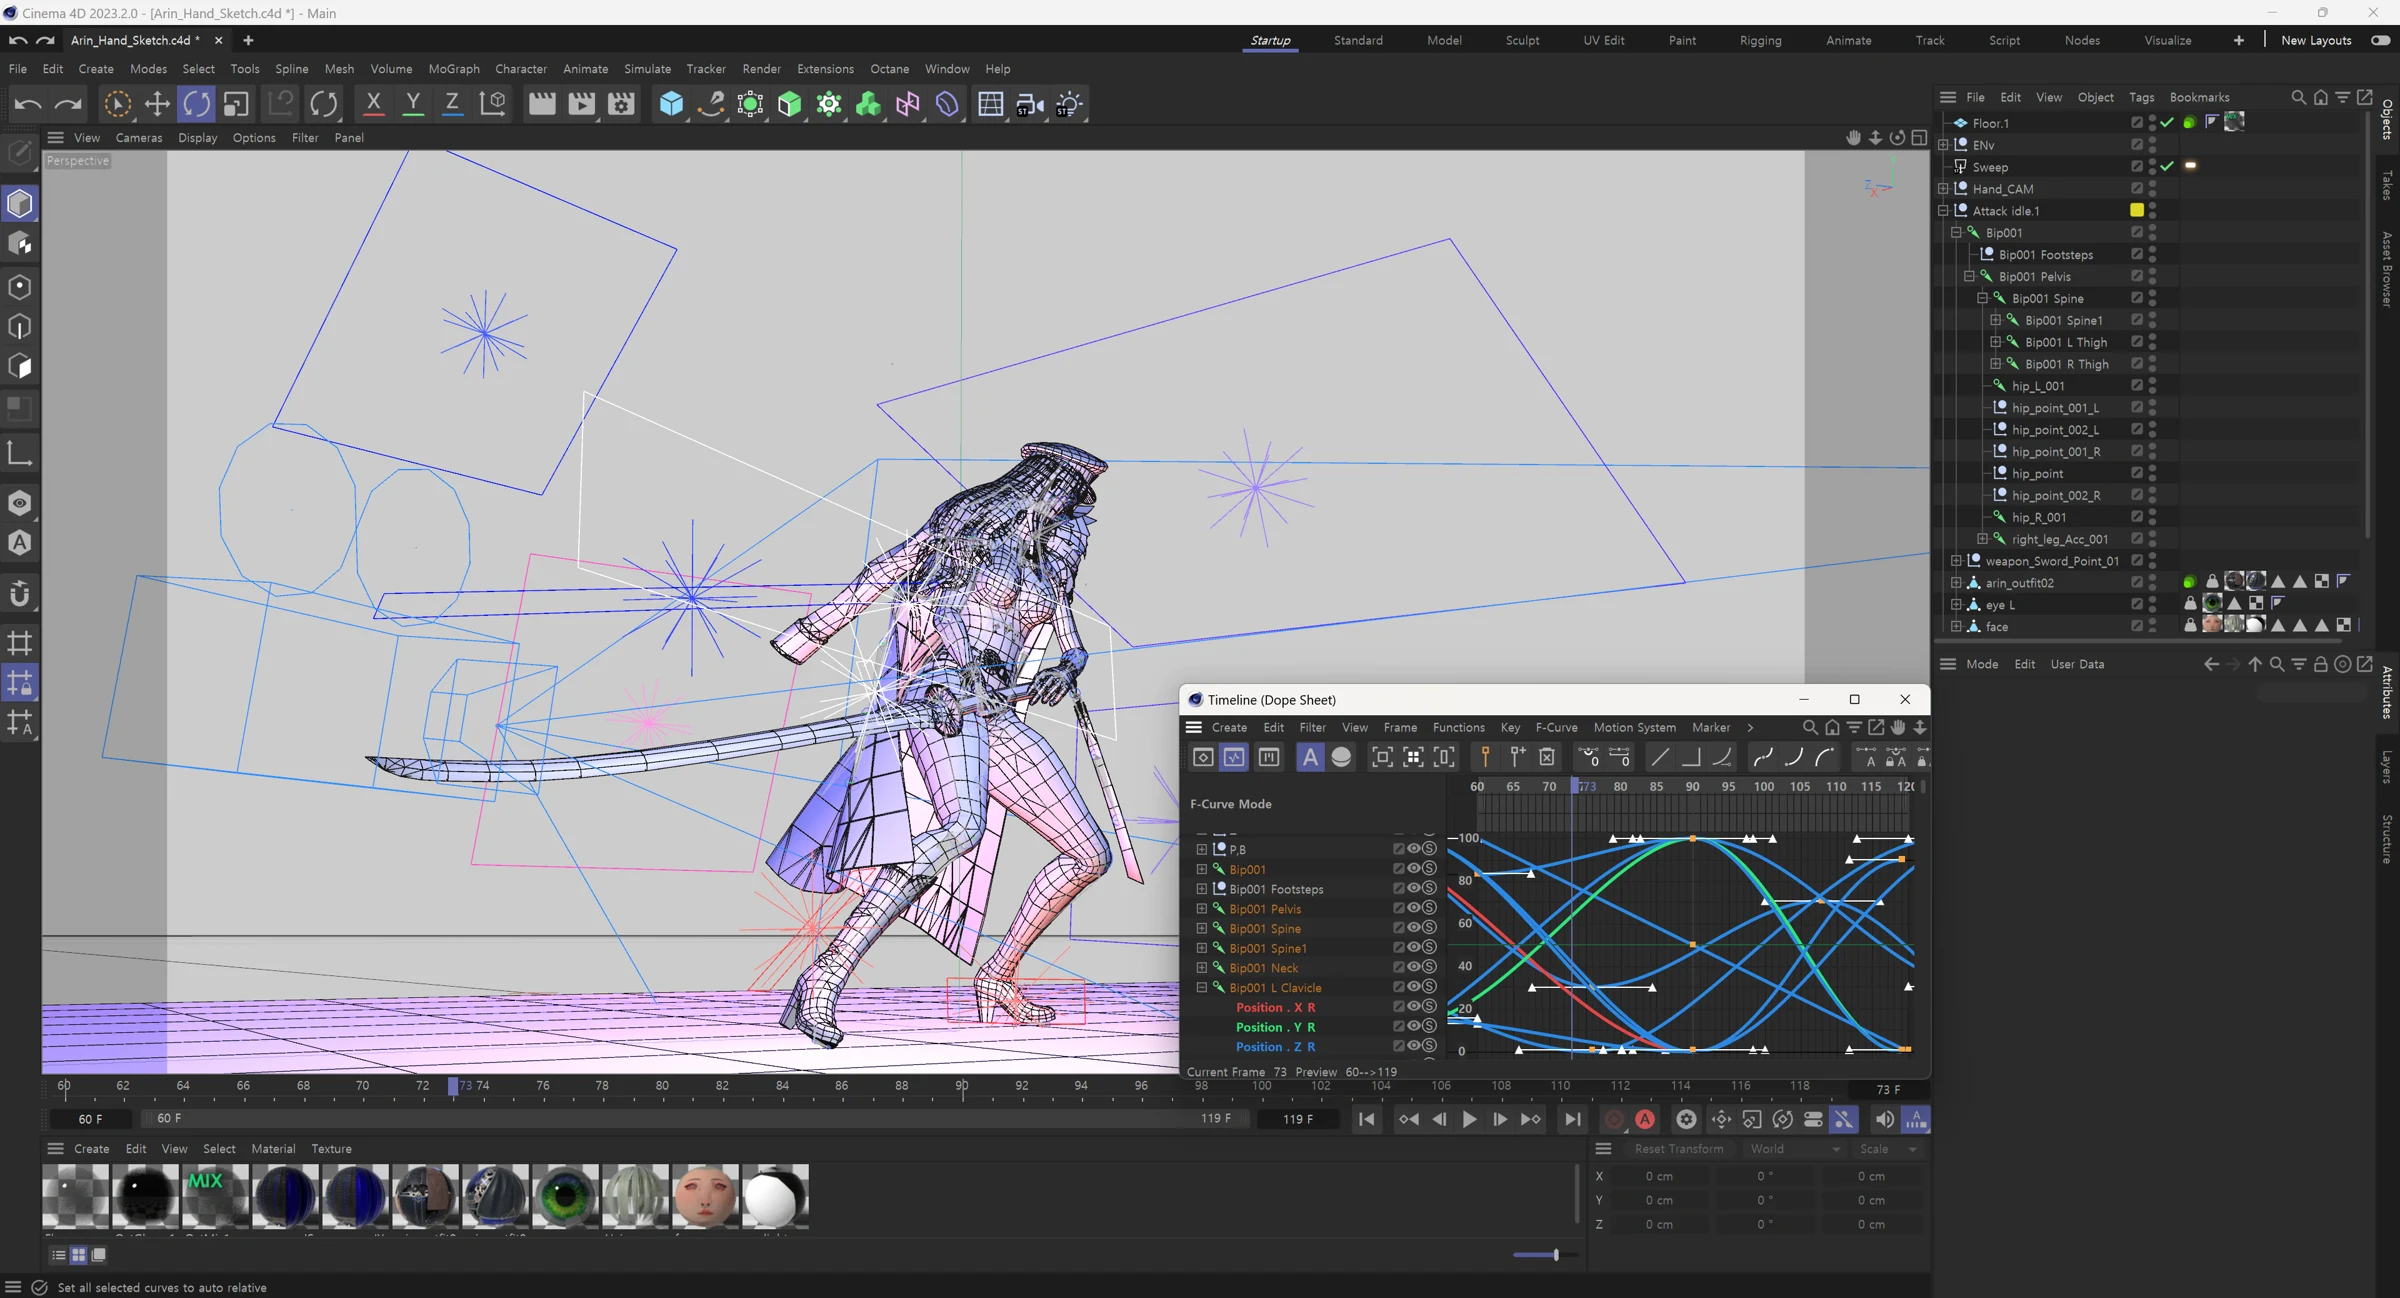This screenshot has width=2400, height=1298.
Task: Enable Autokeying button
Action: tap(1645, 1119)
